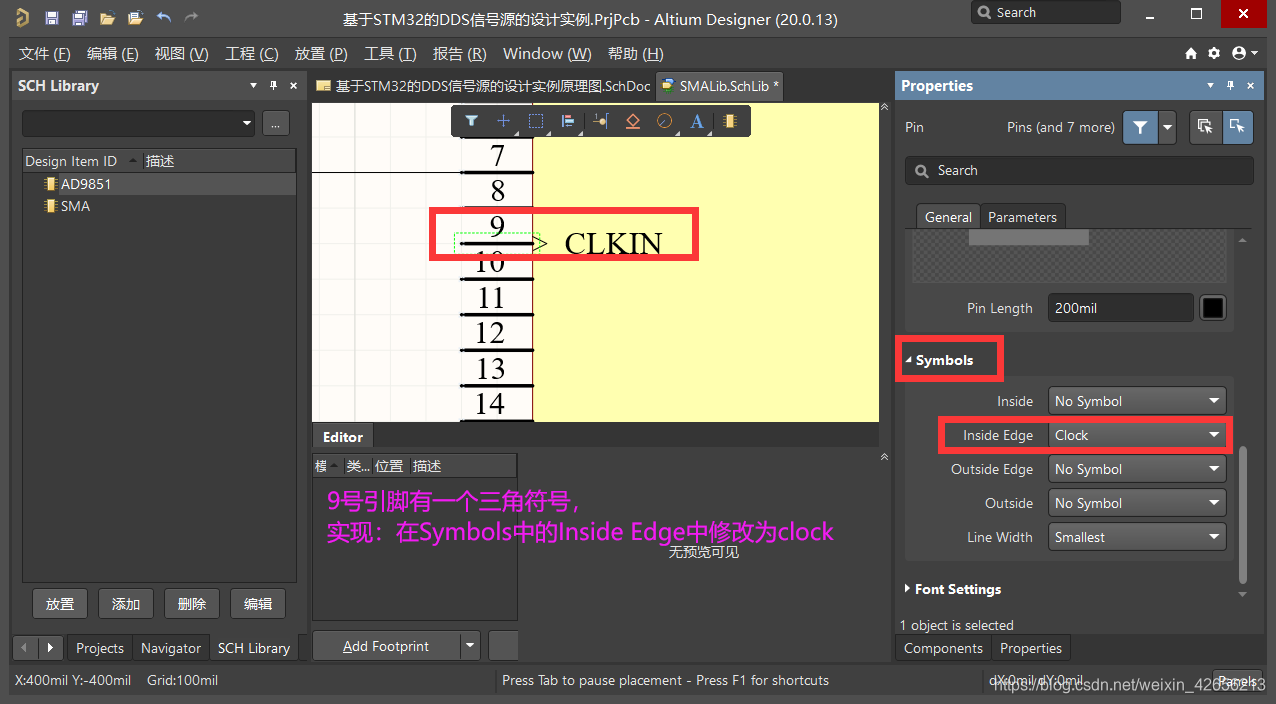Viewport: 1276px width, 704px height.
Task: Open the Home icon in the top right
Action: [1191, 53]
